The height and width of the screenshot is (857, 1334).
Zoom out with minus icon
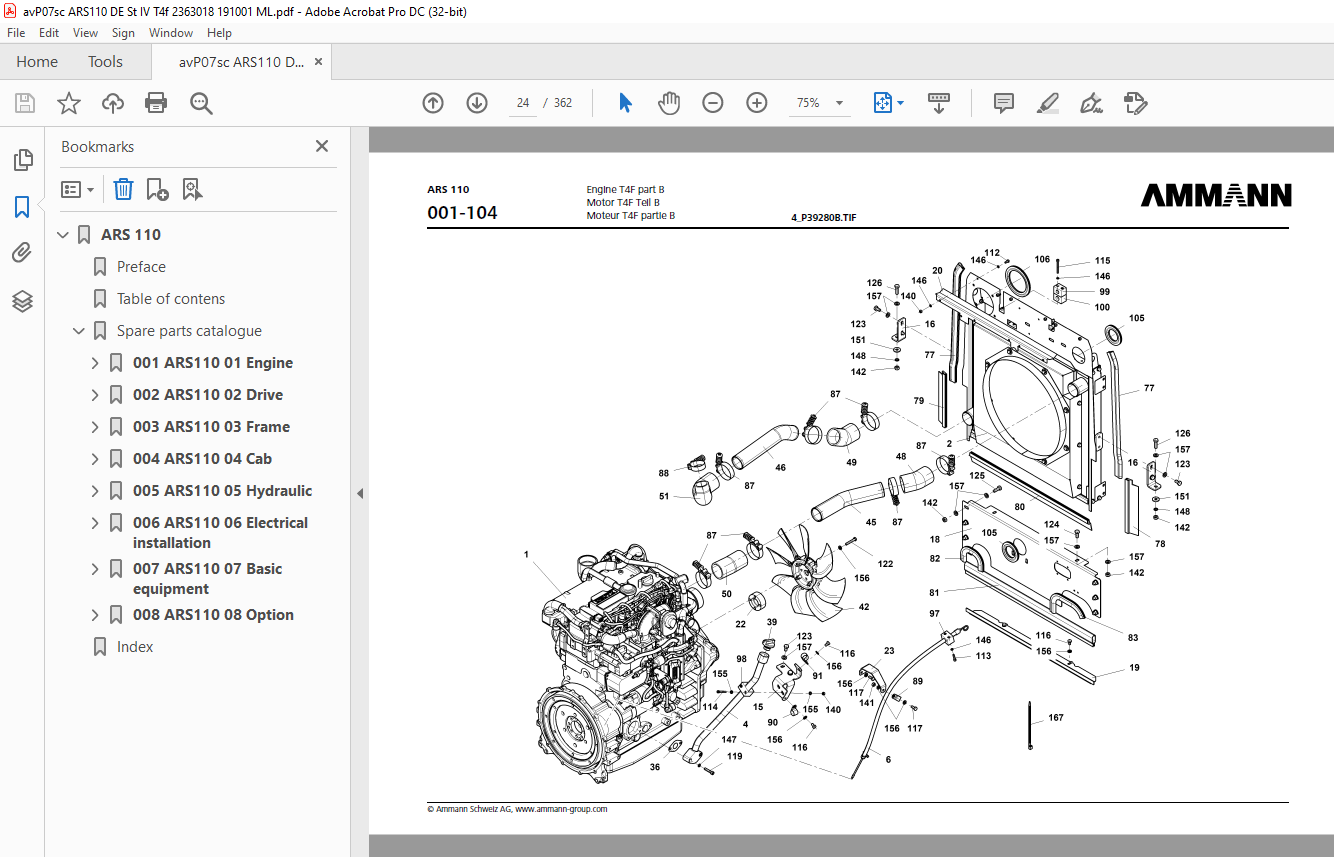(x=713, y=103)
